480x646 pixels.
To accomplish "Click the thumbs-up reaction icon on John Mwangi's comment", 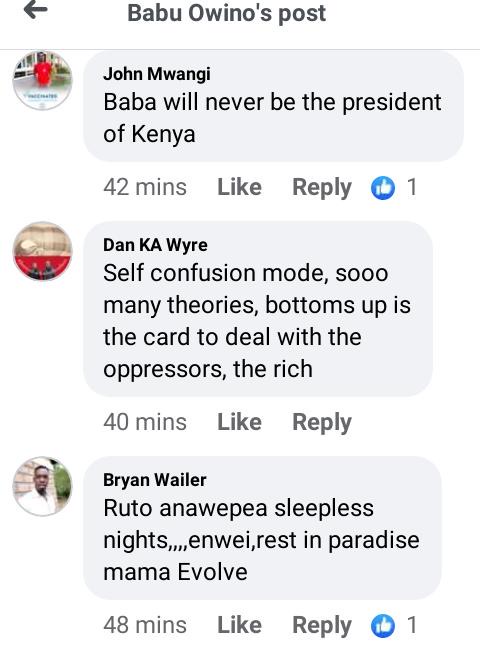I will click(x=383, y=188).
